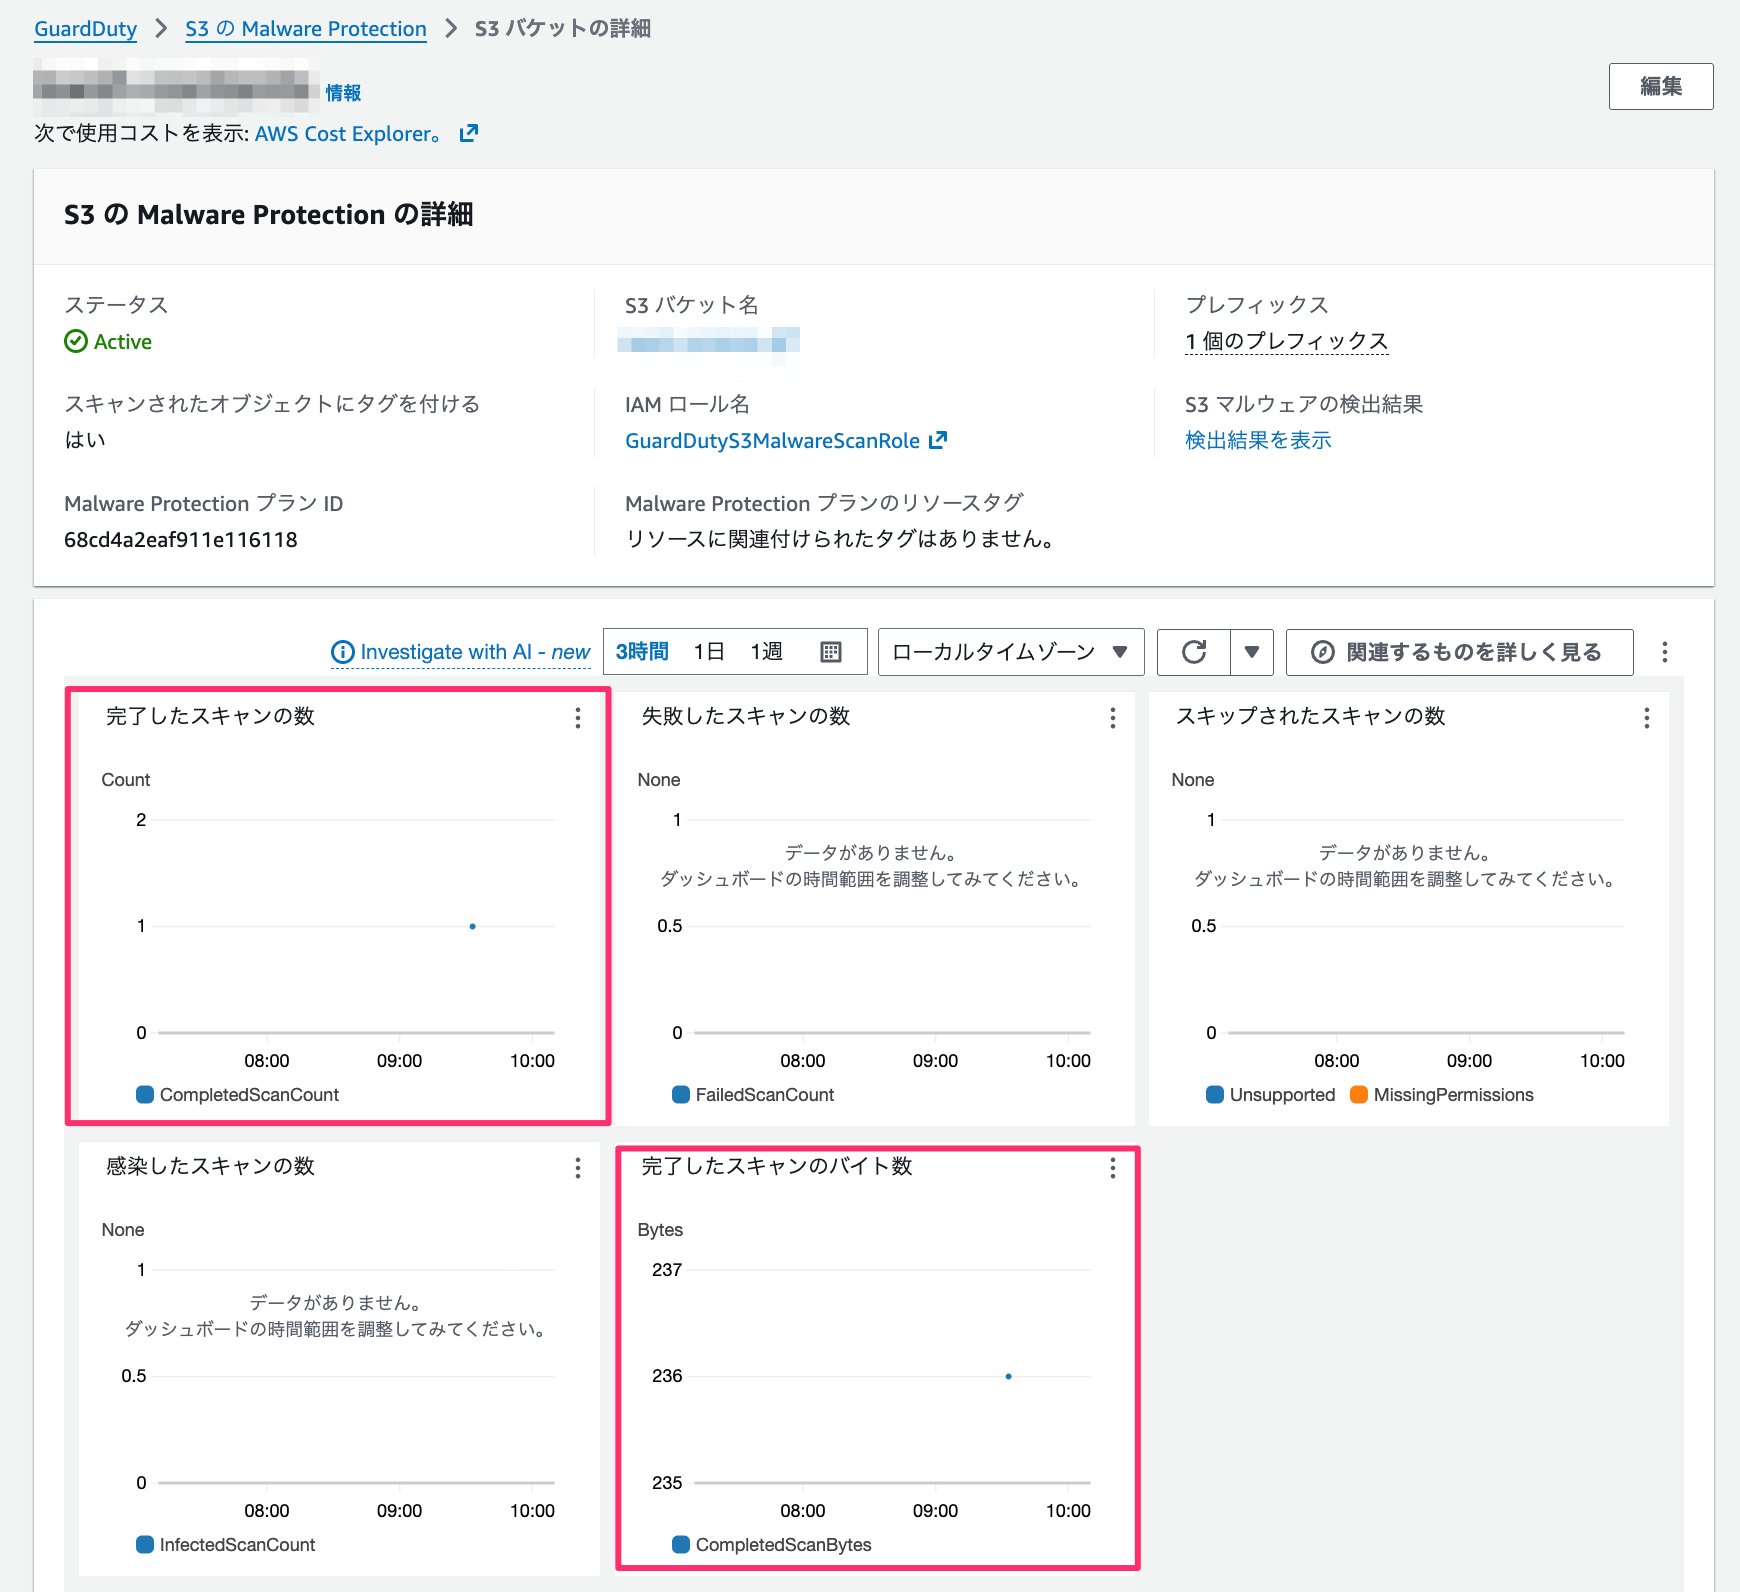The image size is (1740, 1592).
Task: Click the InfectedScanCount blue color swatch
Action: coord(145,1545)
